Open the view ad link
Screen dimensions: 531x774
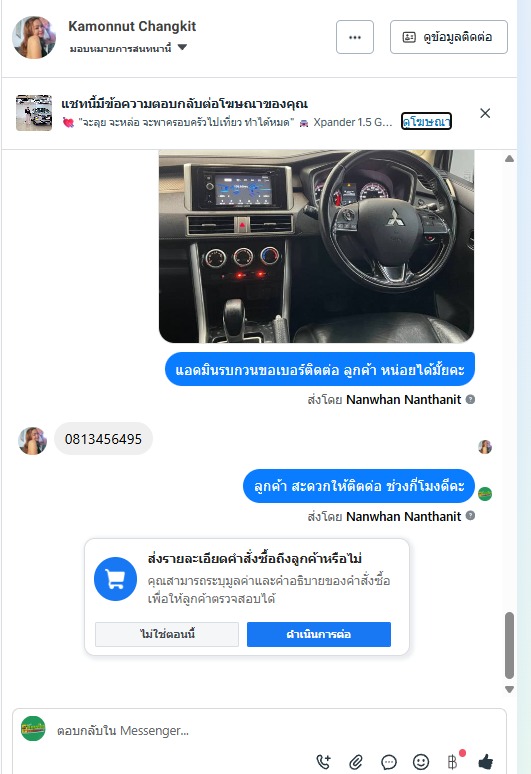(426, 121)
